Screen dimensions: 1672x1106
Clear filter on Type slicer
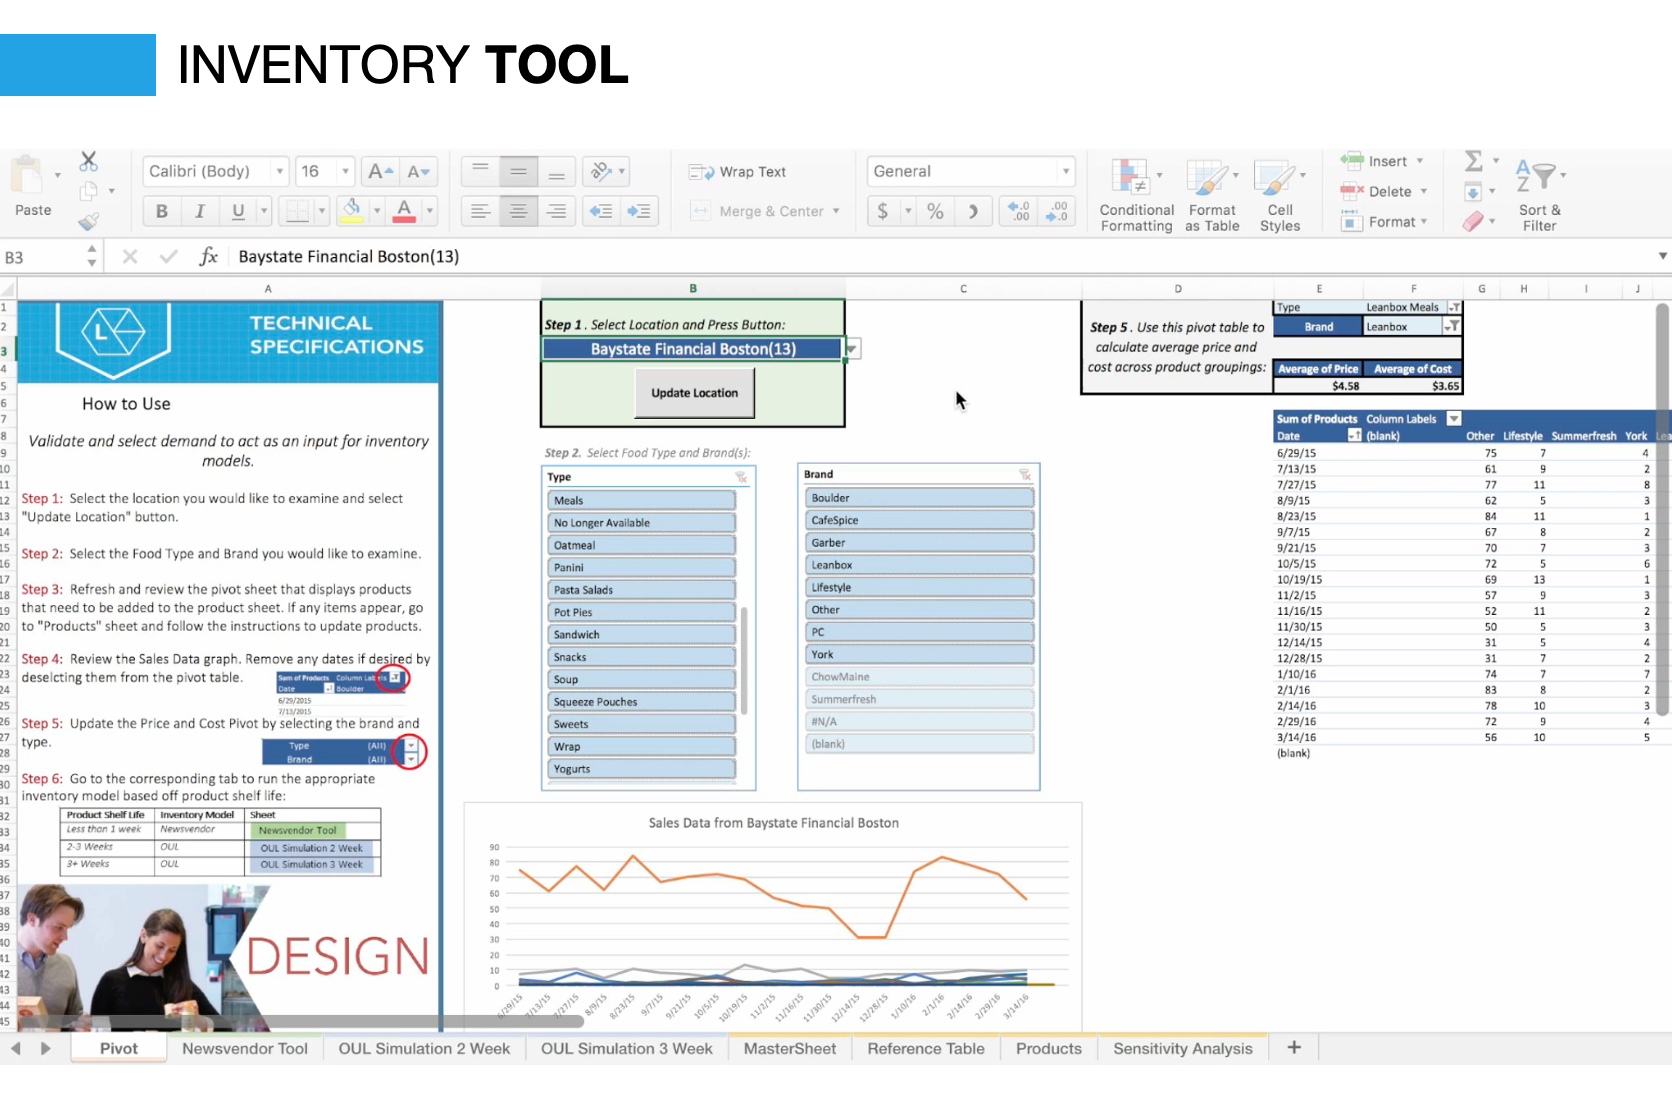741,477
